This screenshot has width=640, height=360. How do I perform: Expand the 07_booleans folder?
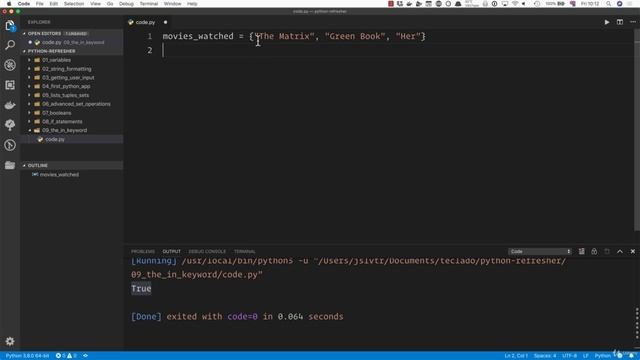(x=56, y=113)
